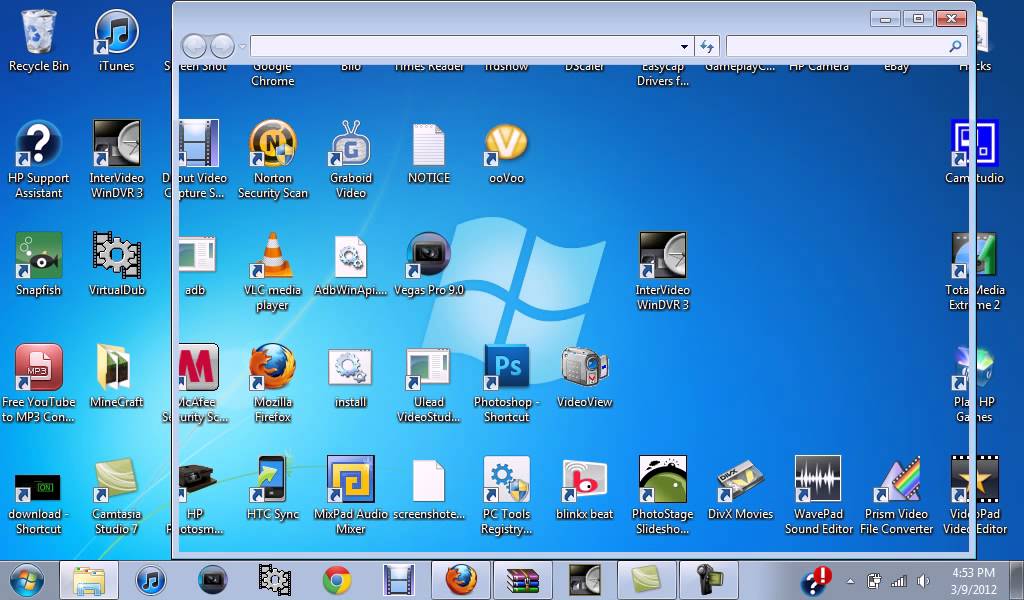
Task: Open the iTunes desktop shortcut
Action: [x=116, y=40]
